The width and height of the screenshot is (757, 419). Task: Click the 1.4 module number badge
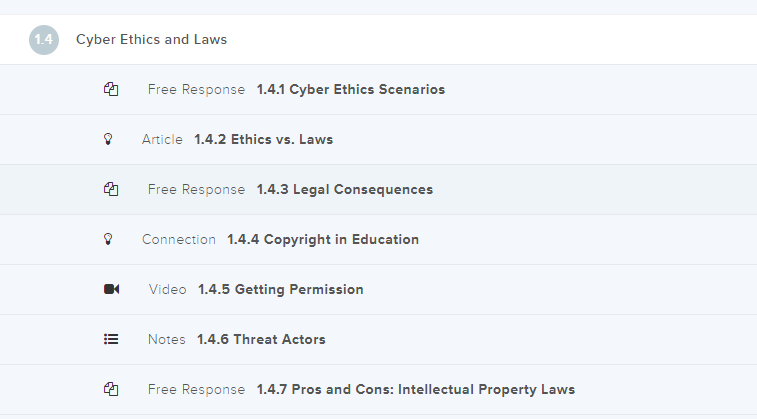pos(44,40)
